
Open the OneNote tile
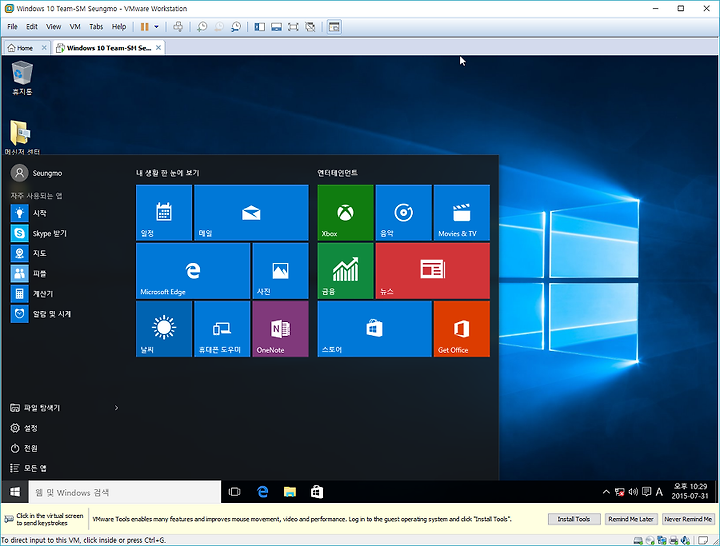280,329
